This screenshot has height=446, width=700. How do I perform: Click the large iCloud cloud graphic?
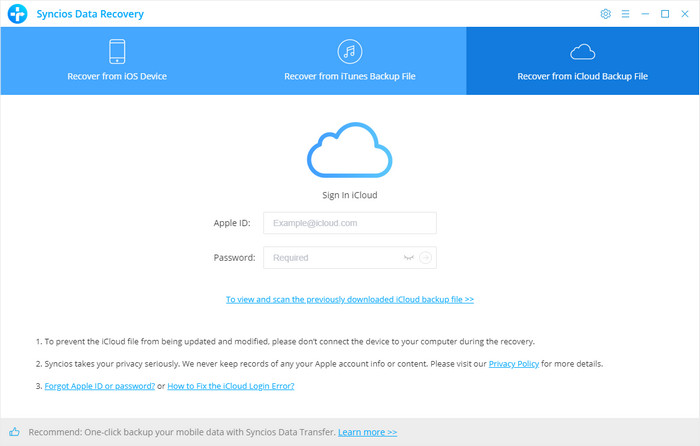point(350,150)
